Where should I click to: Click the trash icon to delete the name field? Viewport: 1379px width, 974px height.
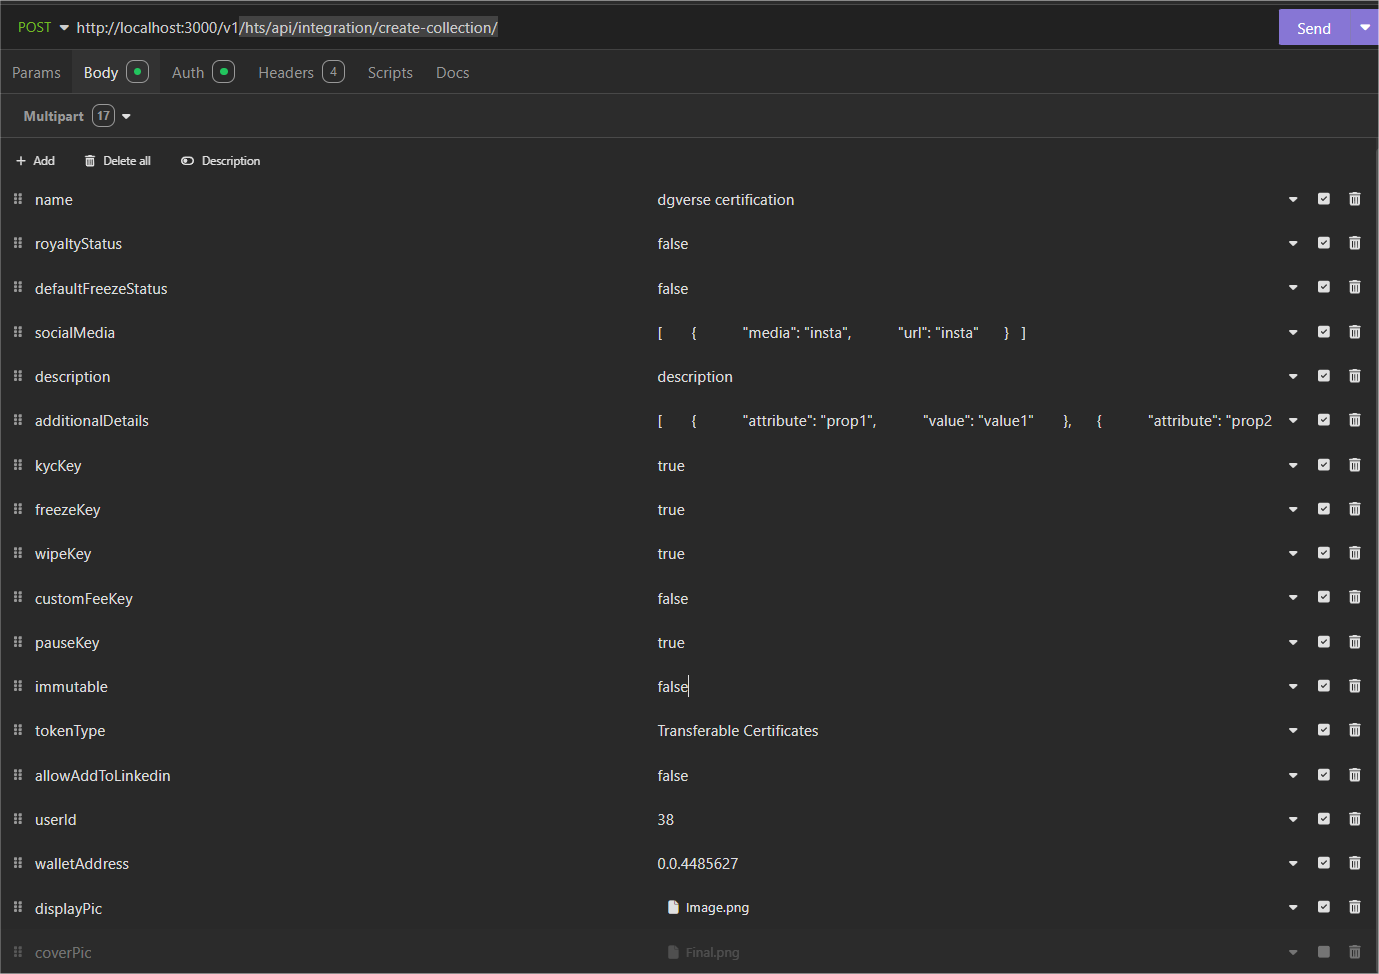pos(1355,199)
